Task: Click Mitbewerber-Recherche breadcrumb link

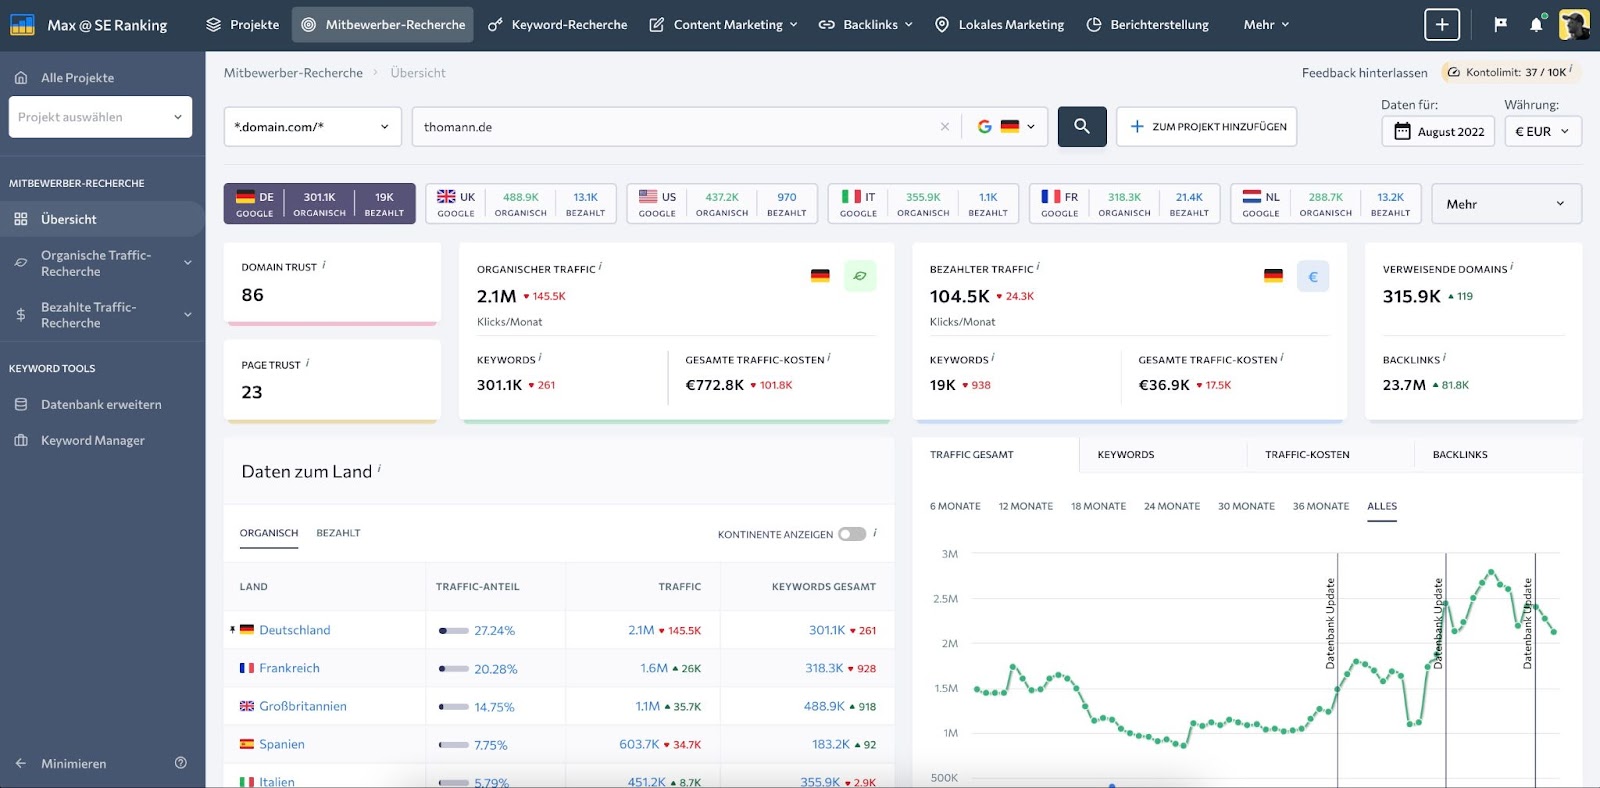Action: point(293,73)
